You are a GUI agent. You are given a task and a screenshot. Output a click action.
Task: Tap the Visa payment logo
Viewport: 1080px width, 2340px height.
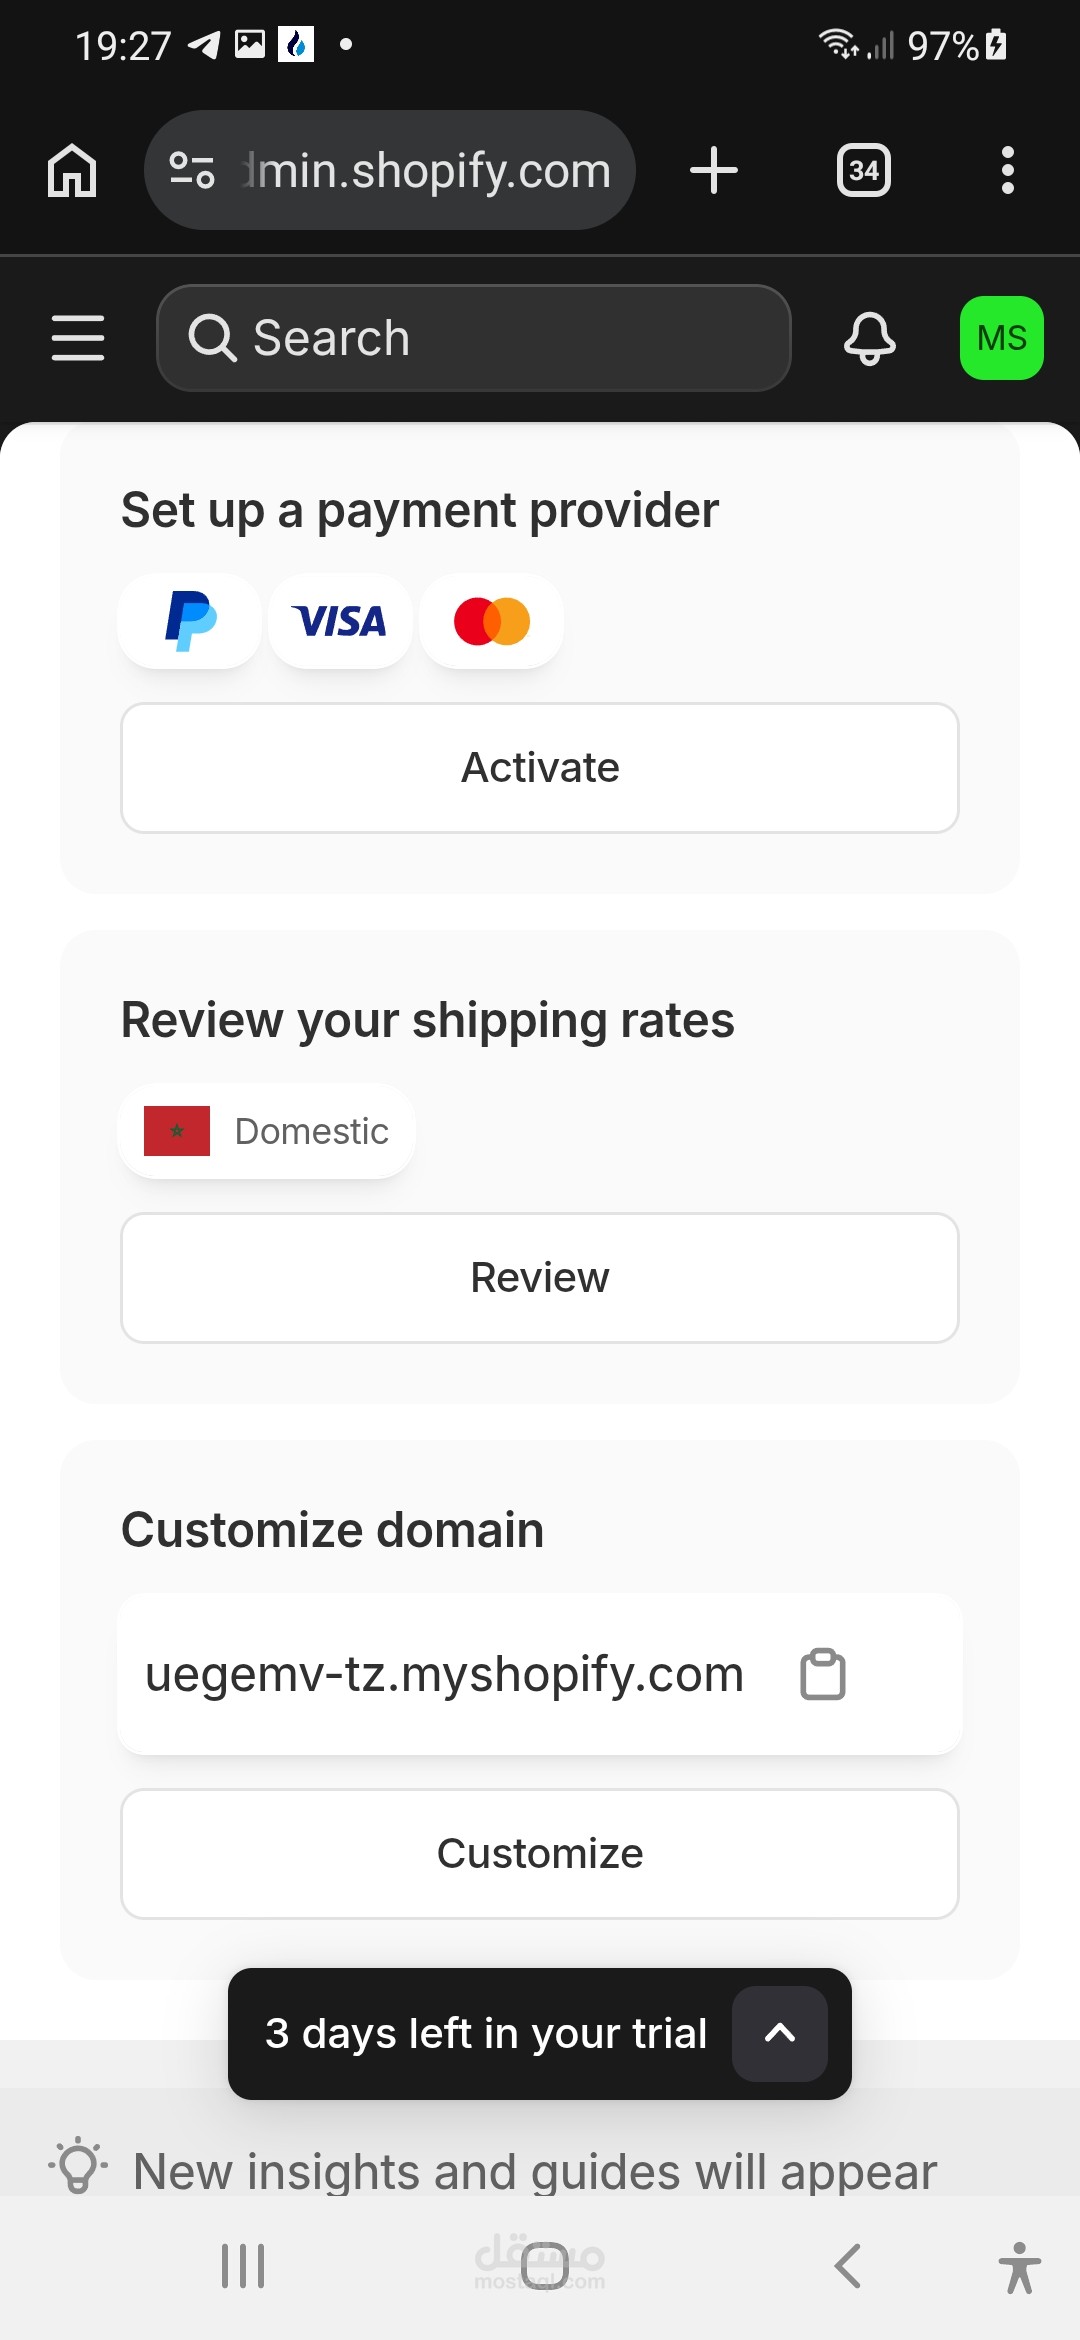[x=340, y=621]
